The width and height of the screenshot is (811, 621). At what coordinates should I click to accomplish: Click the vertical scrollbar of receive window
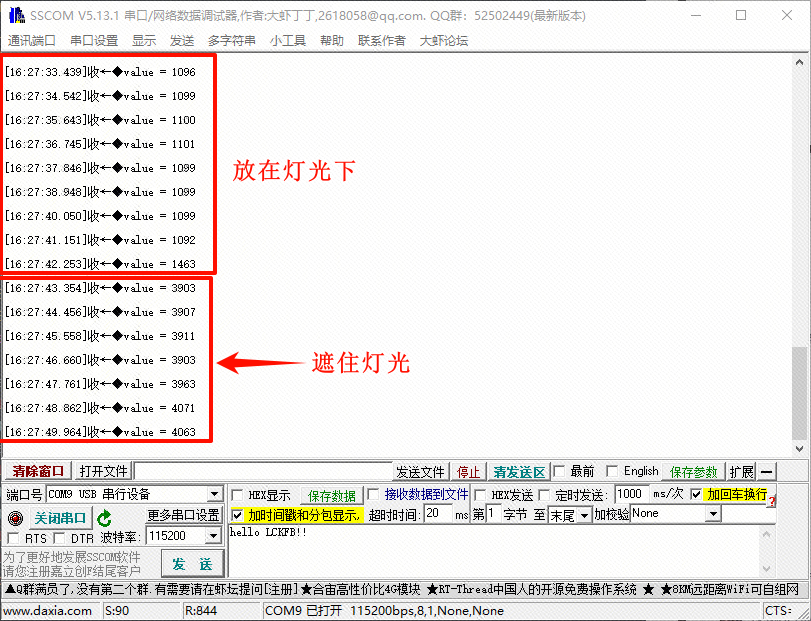coord(798,250)
